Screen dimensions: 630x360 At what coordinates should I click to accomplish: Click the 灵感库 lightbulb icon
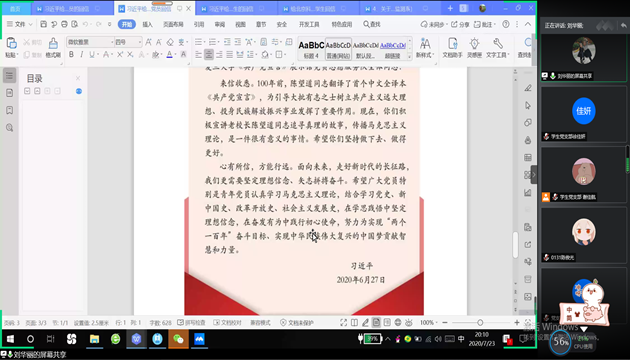tap(475, 47)
